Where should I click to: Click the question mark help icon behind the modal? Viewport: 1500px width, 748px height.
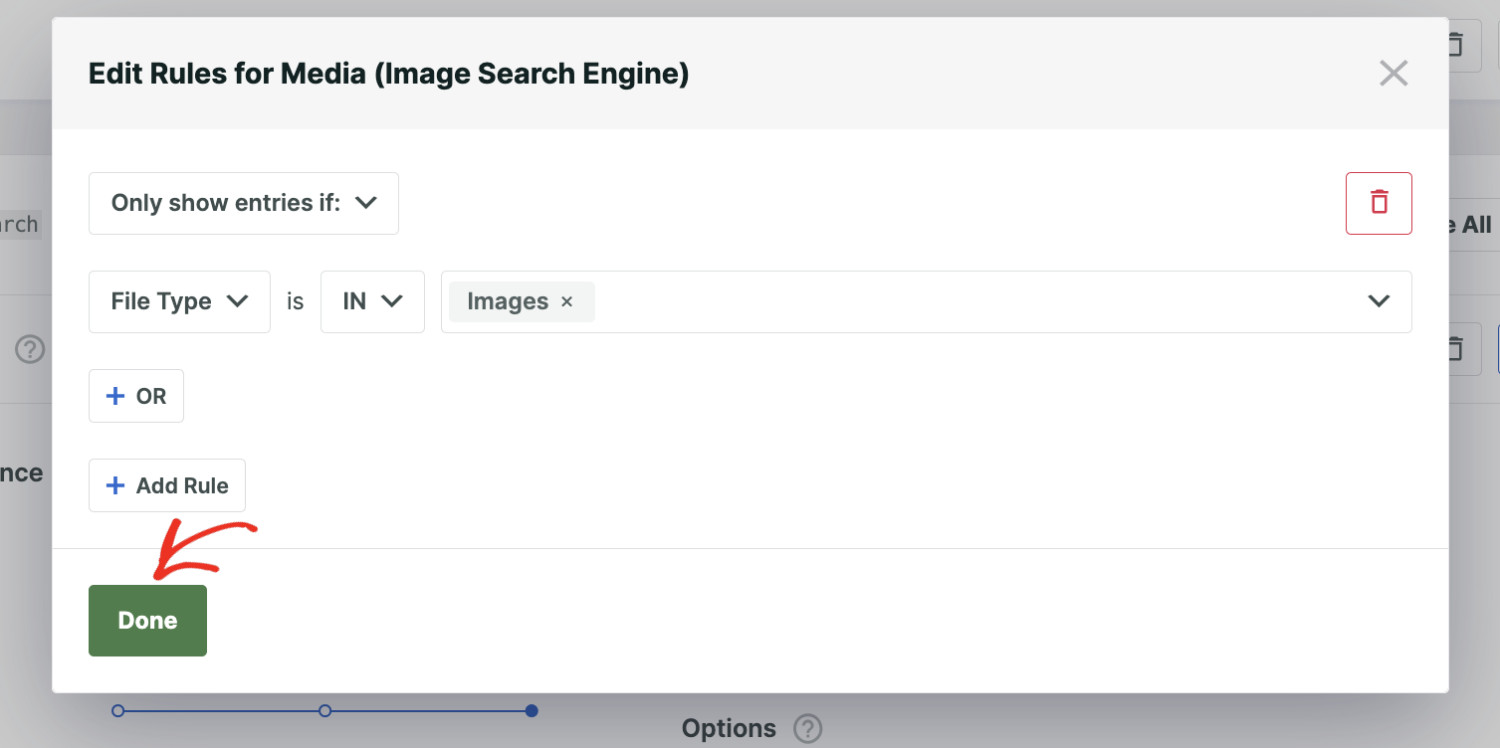30,350
